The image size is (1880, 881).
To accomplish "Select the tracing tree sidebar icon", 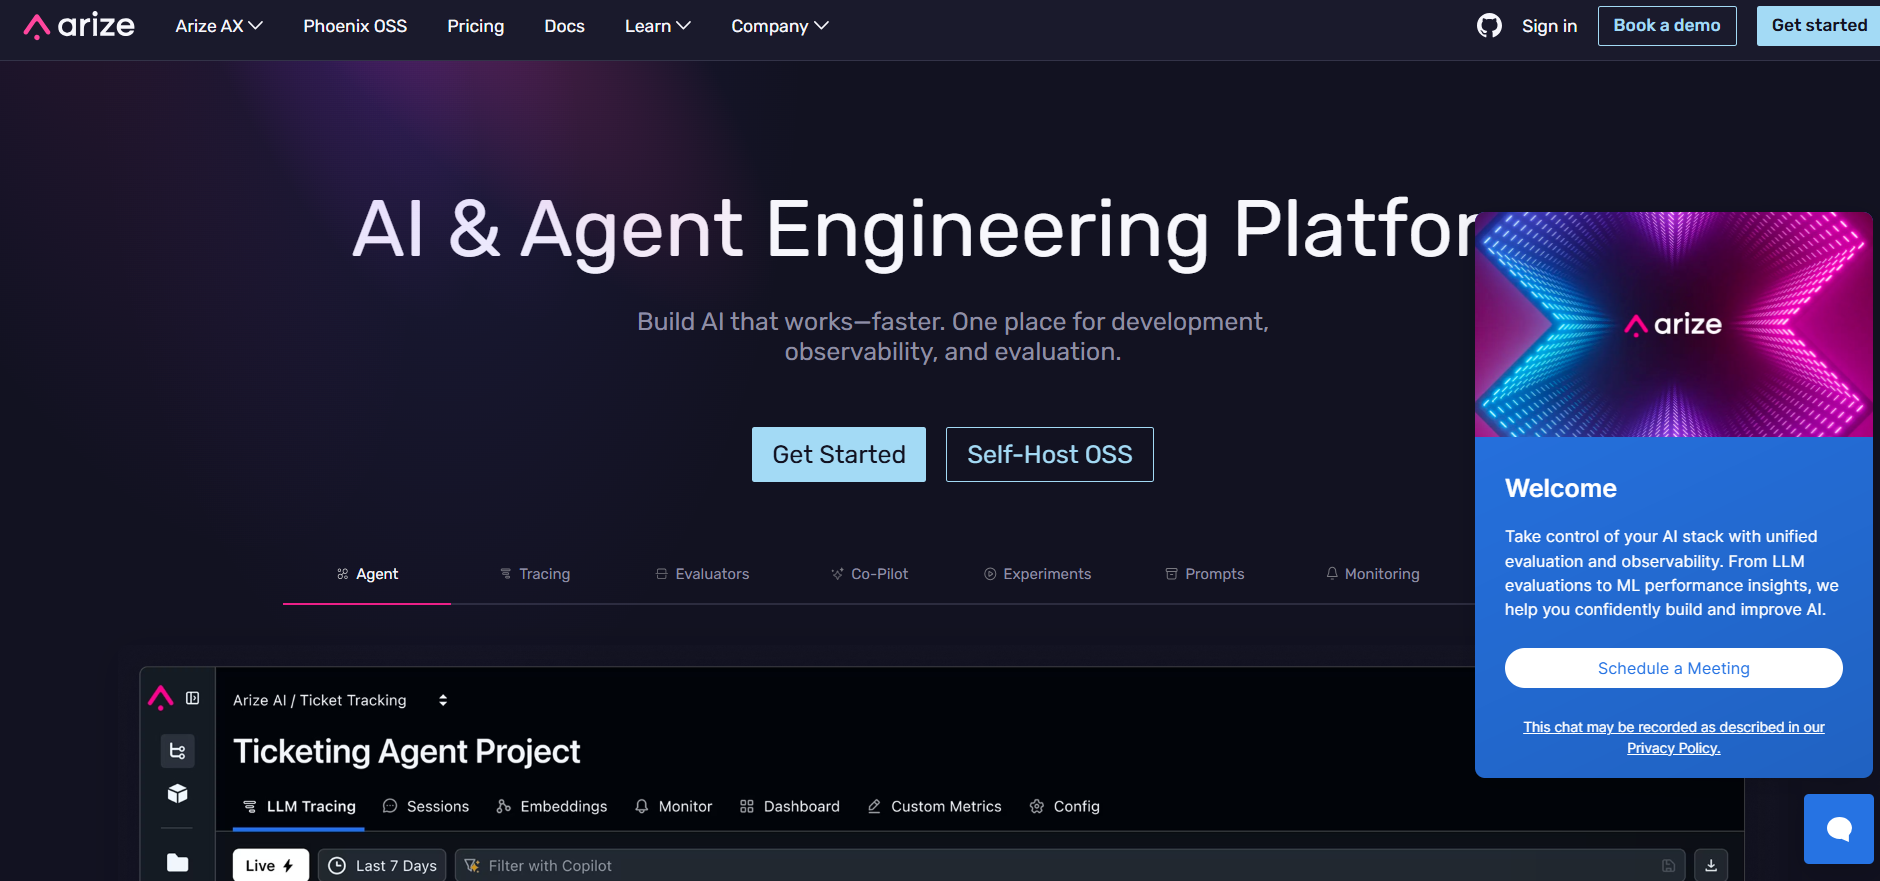I will pyautogui.click(x=178, y=751).
